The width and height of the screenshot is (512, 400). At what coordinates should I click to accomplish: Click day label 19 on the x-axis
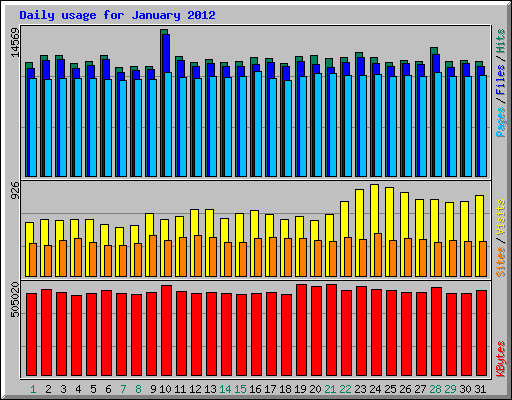[x=300, y=389]
